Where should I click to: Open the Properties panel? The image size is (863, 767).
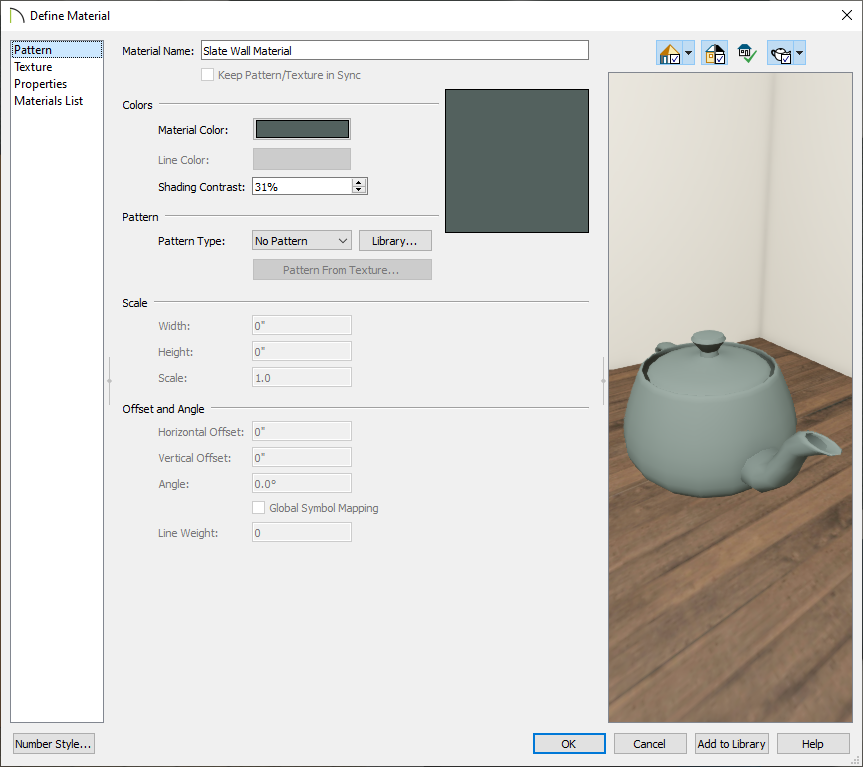click(40, 83)
